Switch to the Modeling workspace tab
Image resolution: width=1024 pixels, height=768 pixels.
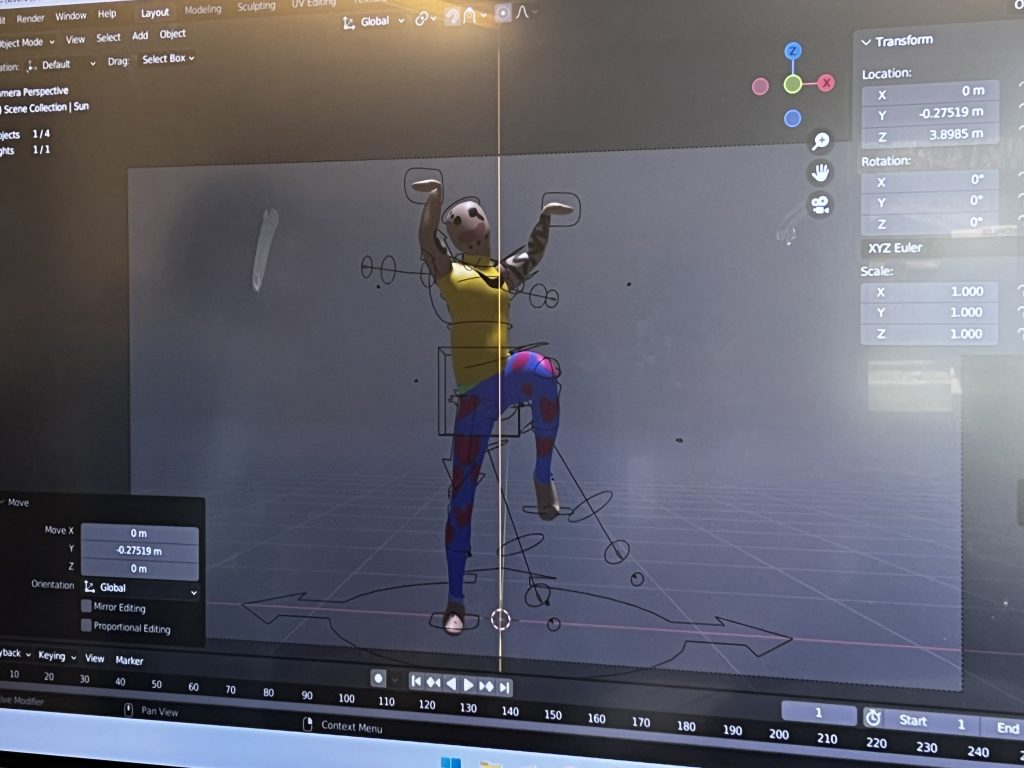coord(203,9)
